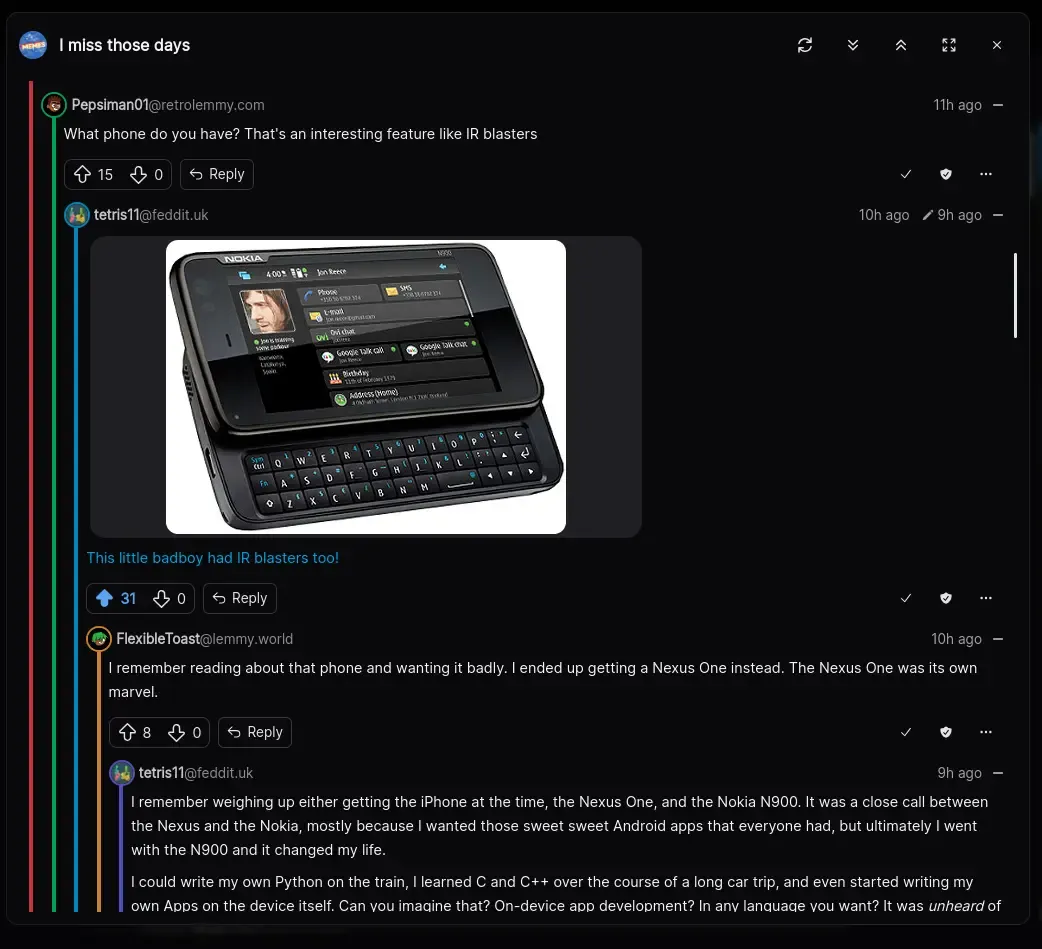Toggle the active upvote on tetris11's comment
Viewport: 1042px width, 949px height.
[x=104, y=598]
